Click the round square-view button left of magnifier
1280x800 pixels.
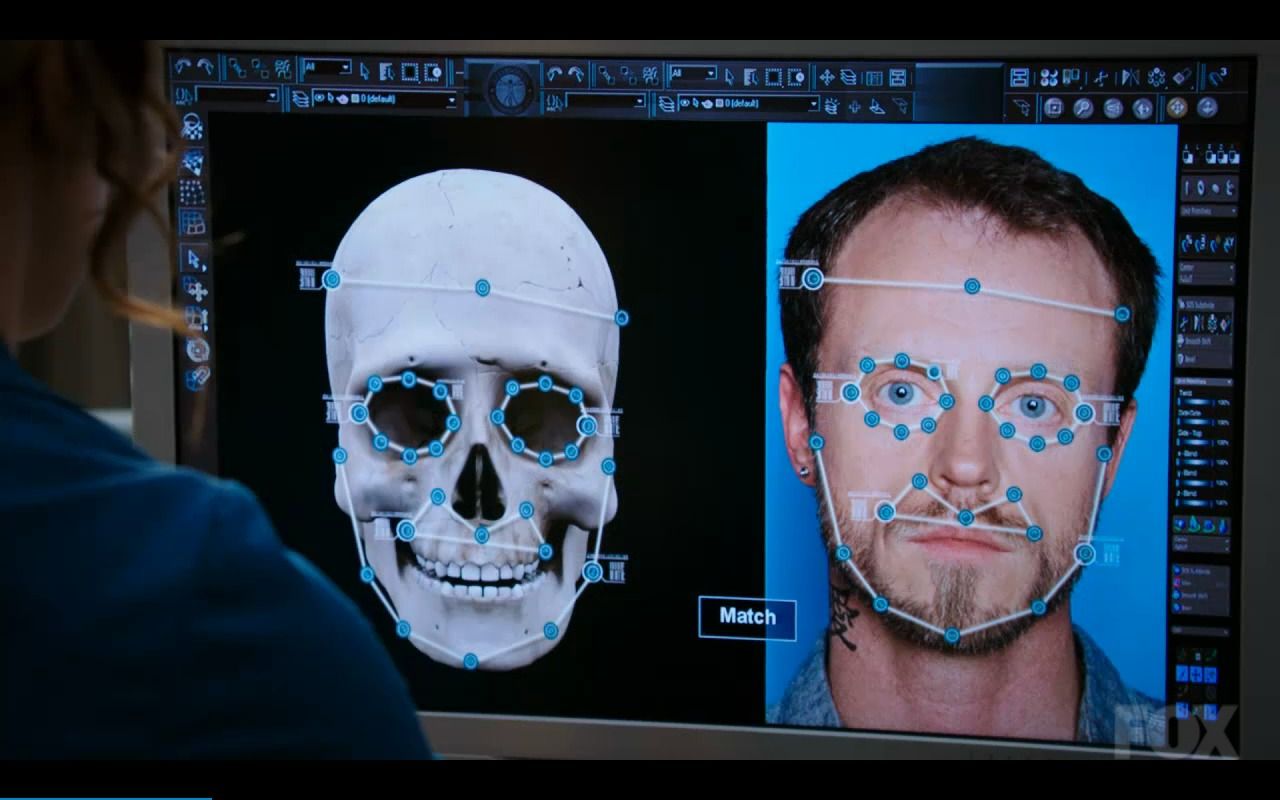[x=1053, y=108]
